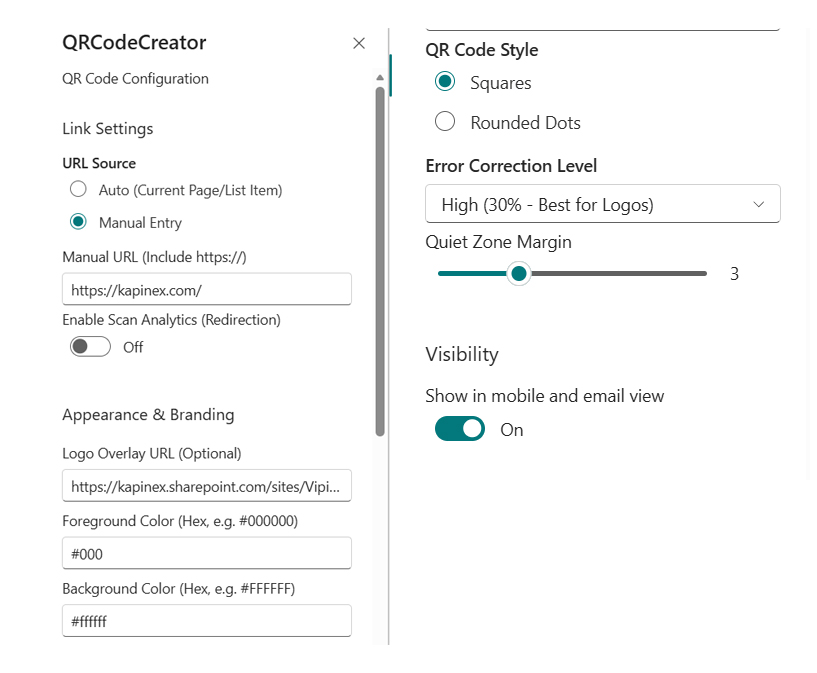The image size is (817, 673).
Task: Click the chevron on Error Correction dropdown
Action: coord(759,204)
